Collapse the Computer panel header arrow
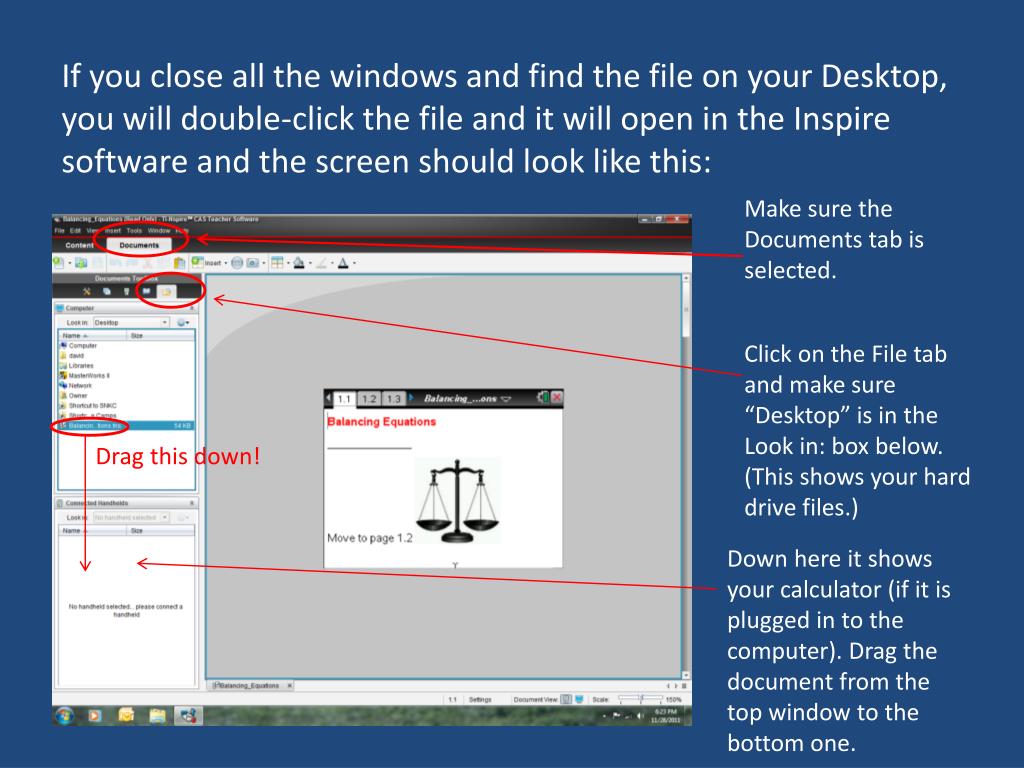The height and width of the screenshot is (768, 1024). [191, 308]
